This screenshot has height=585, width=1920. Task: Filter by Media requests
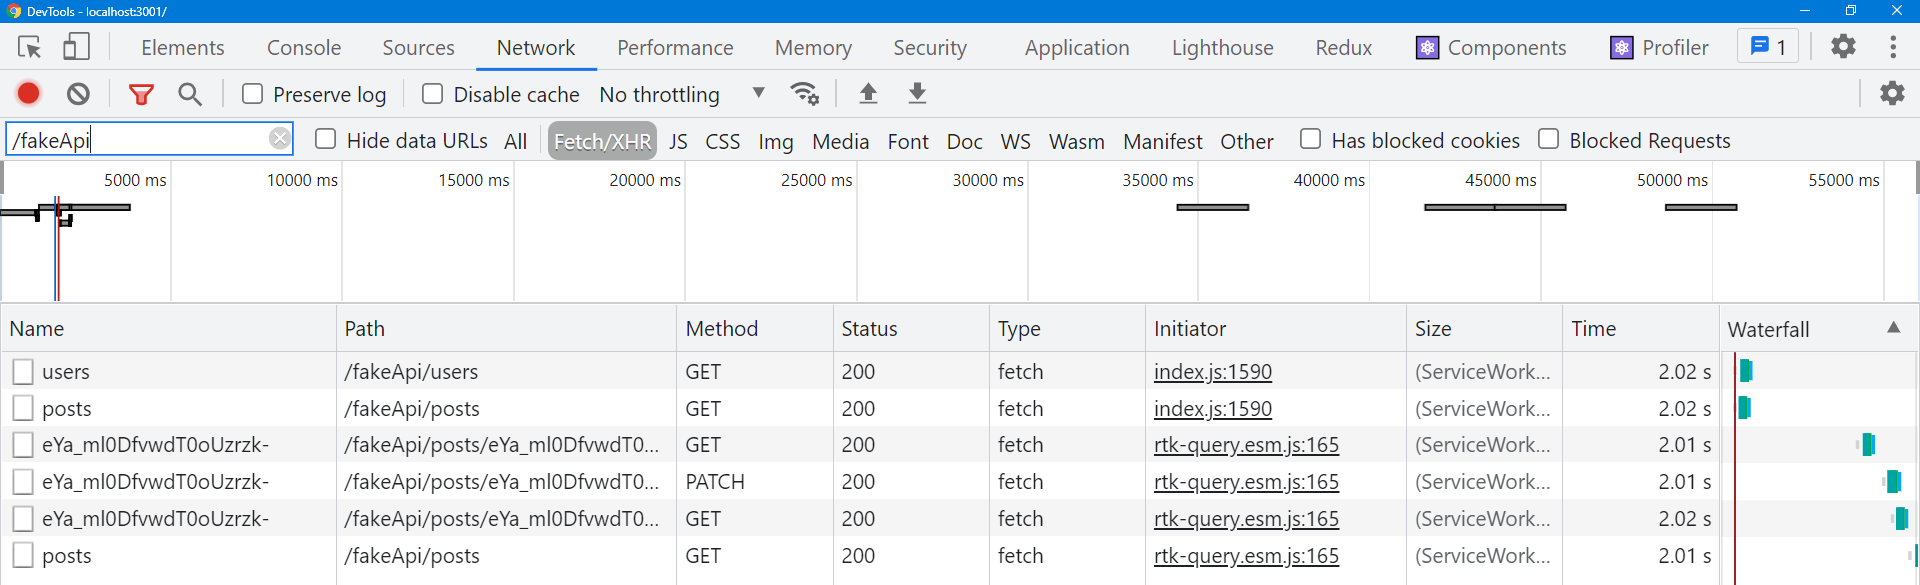pos(840,141)
